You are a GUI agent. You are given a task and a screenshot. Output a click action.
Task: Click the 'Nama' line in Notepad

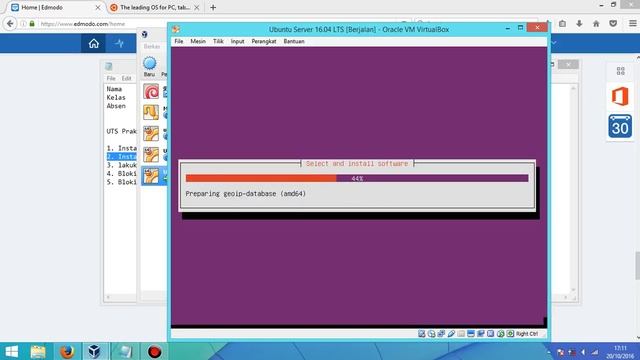click(x=114, y=89)
